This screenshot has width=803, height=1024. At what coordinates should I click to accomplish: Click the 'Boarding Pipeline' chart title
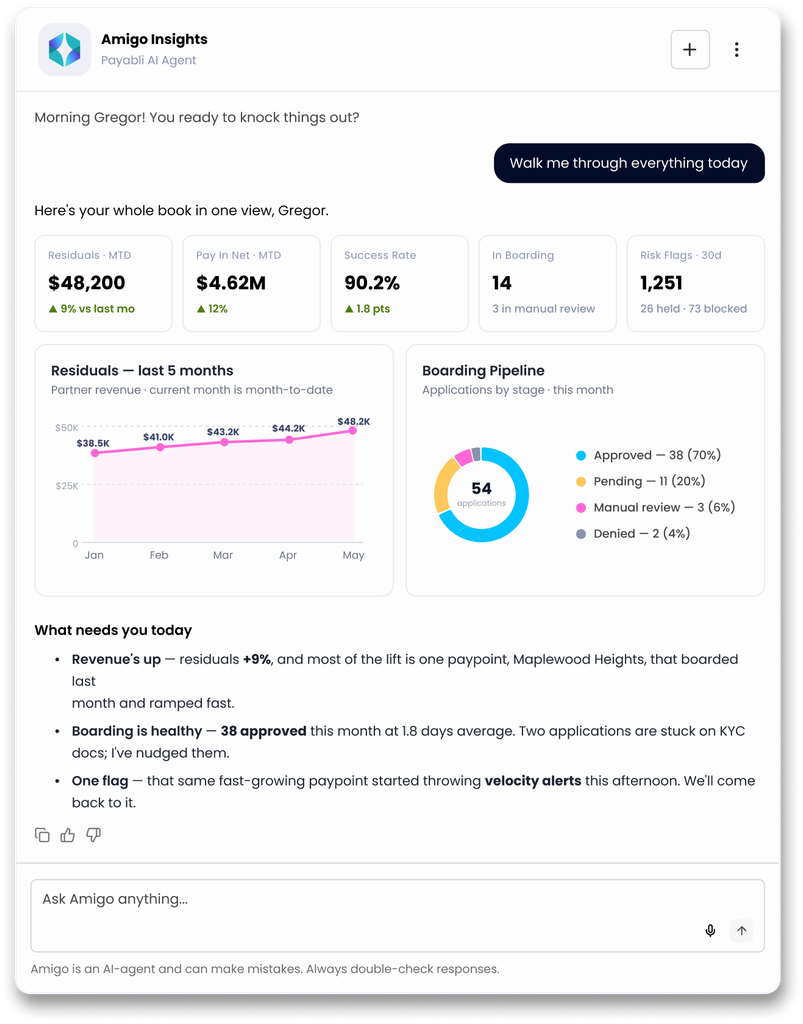point(483,370)
